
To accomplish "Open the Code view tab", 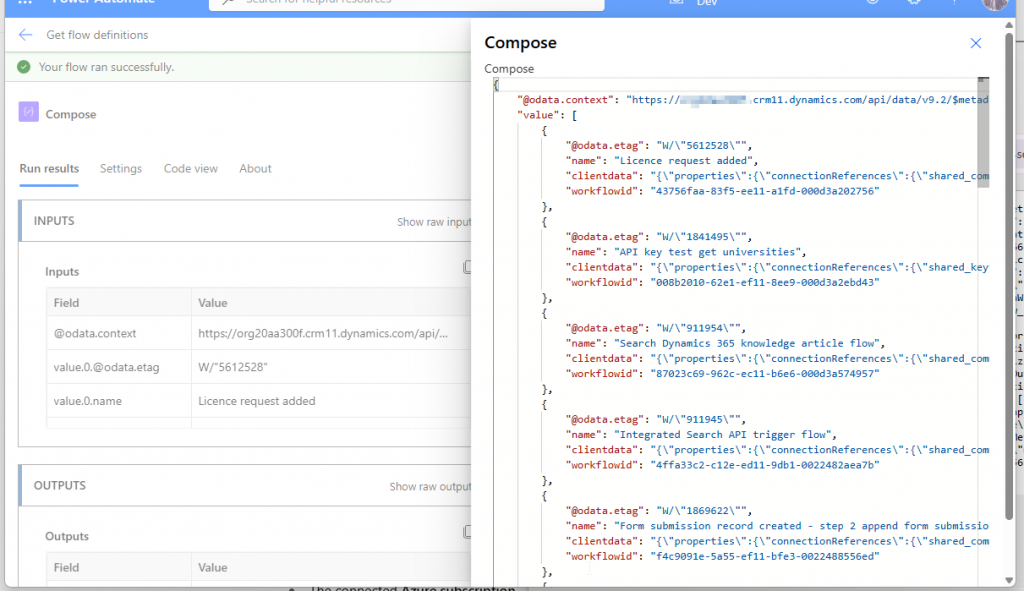I will pyautogui.click(x=191, y=169).
